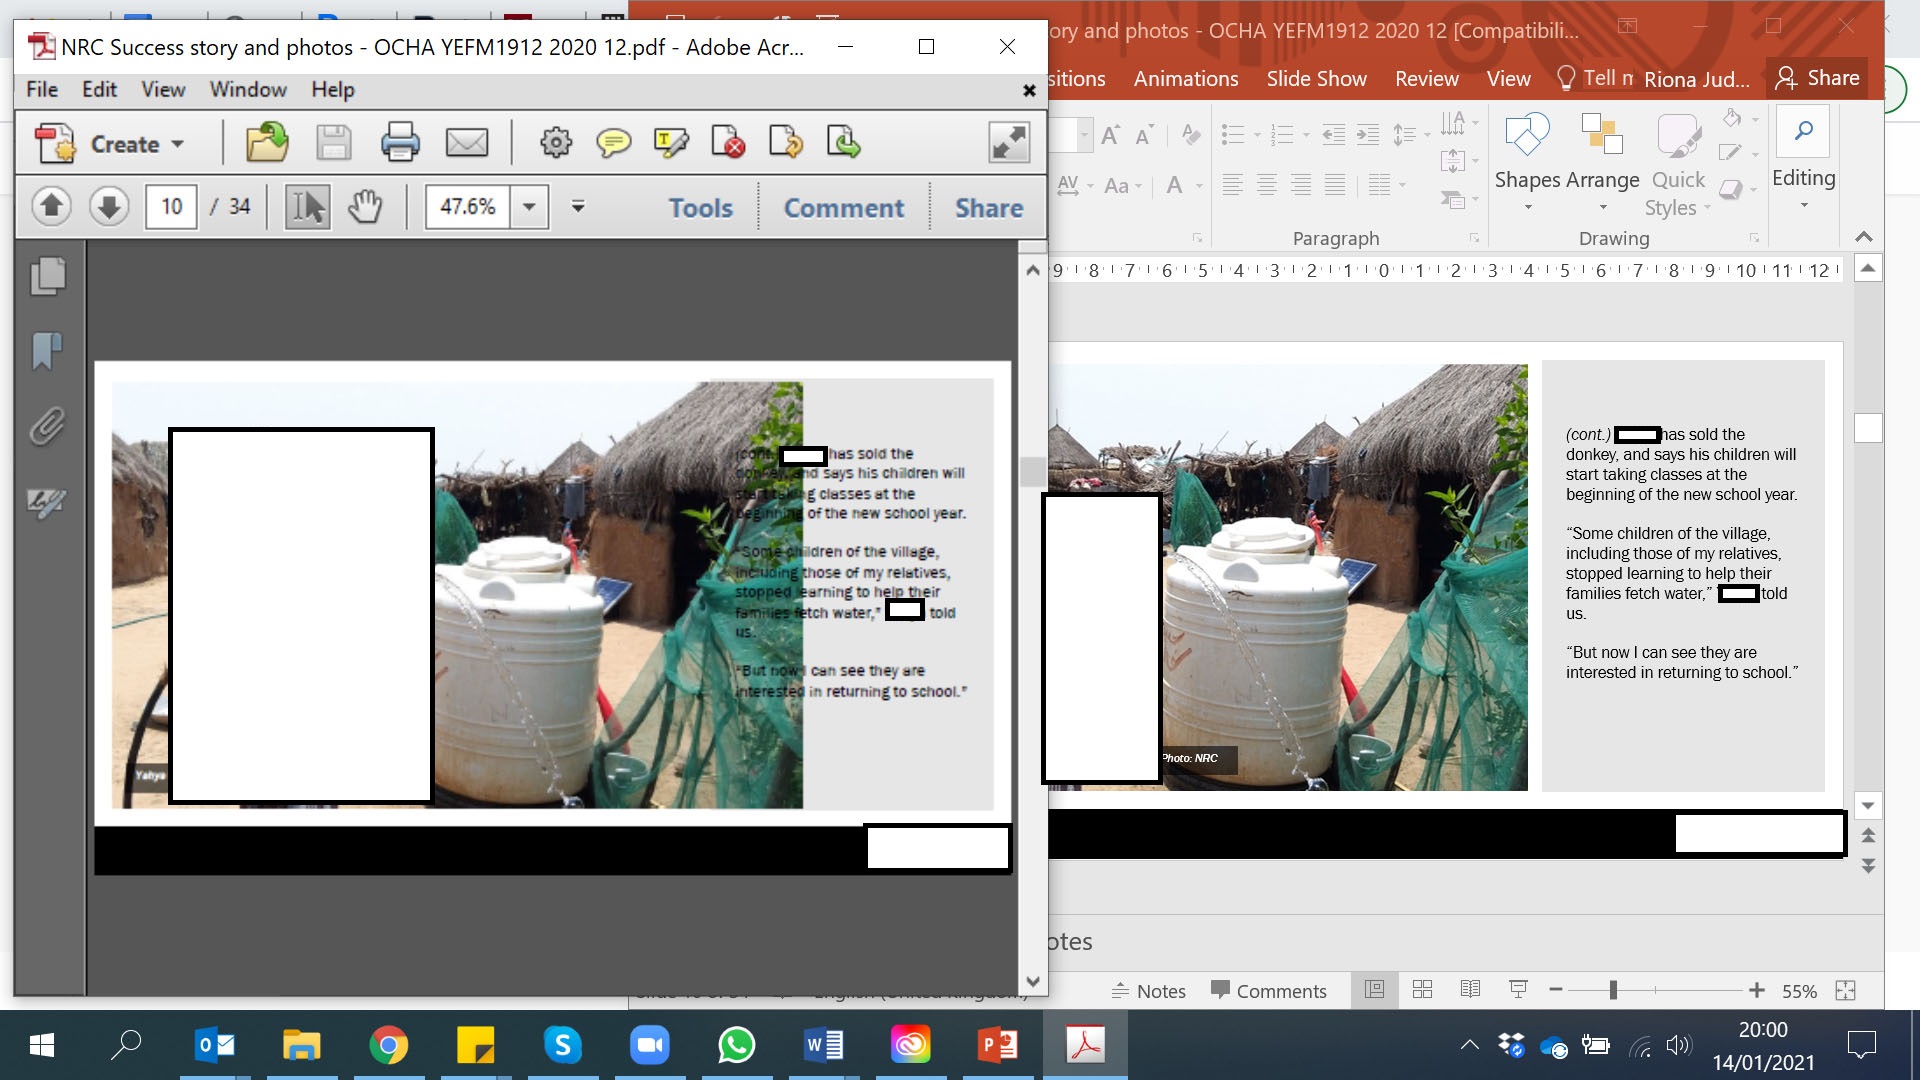Image resolution: width=1920 pixels, height=1080 pixels.
Task: Select the Hand pan tool
Action: [x=365, y=207]
